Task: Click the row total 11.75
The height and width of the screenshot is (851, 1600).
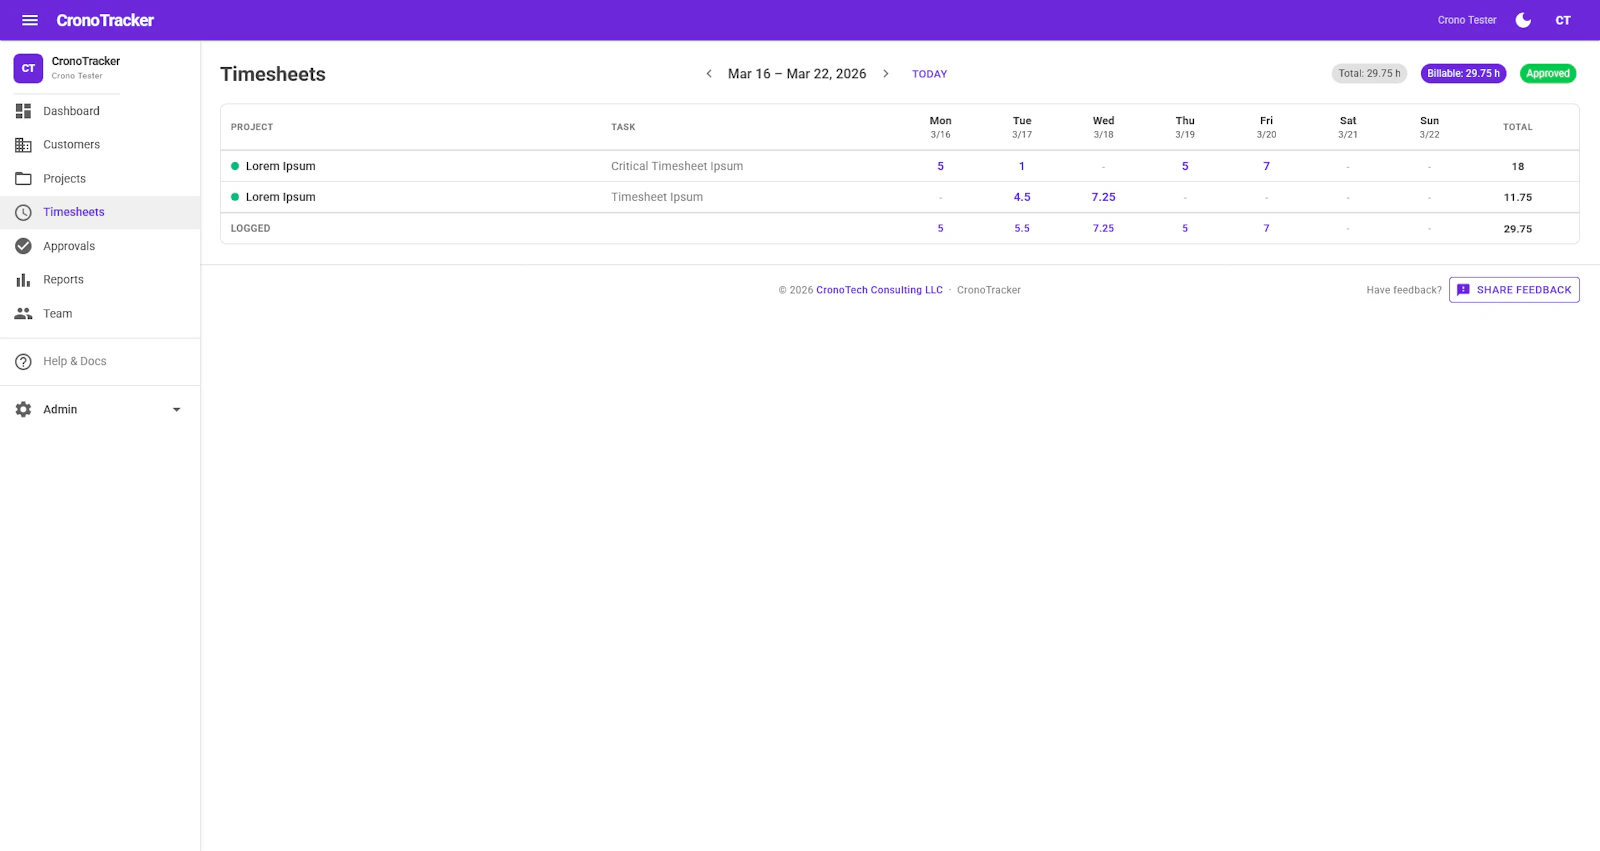Action: [x=1518, y=198]
